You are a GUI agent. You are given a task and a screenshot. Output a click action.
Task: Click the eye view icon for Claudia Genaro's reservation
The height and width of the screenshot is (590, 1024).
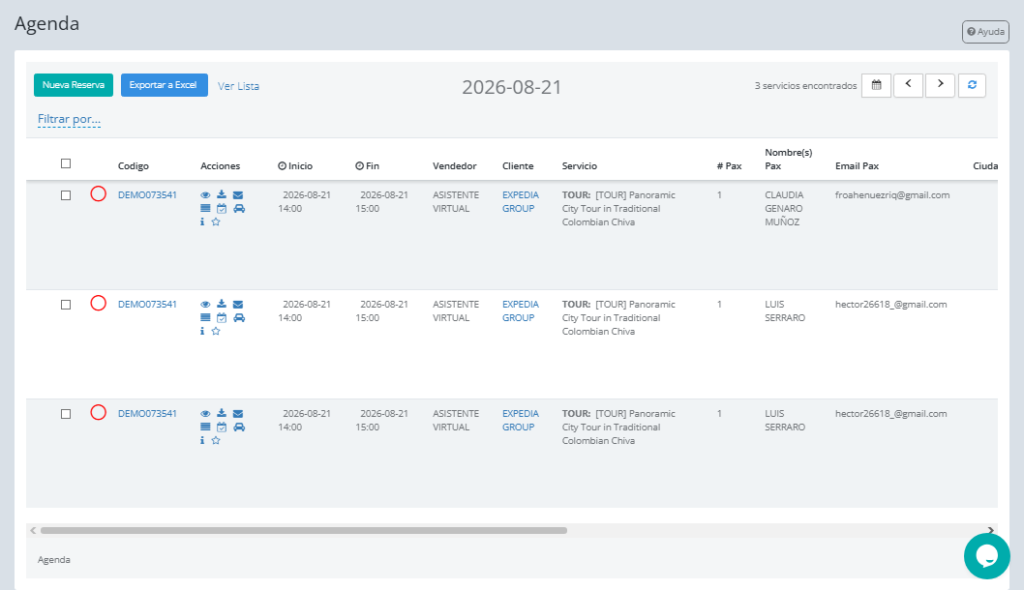205,195
